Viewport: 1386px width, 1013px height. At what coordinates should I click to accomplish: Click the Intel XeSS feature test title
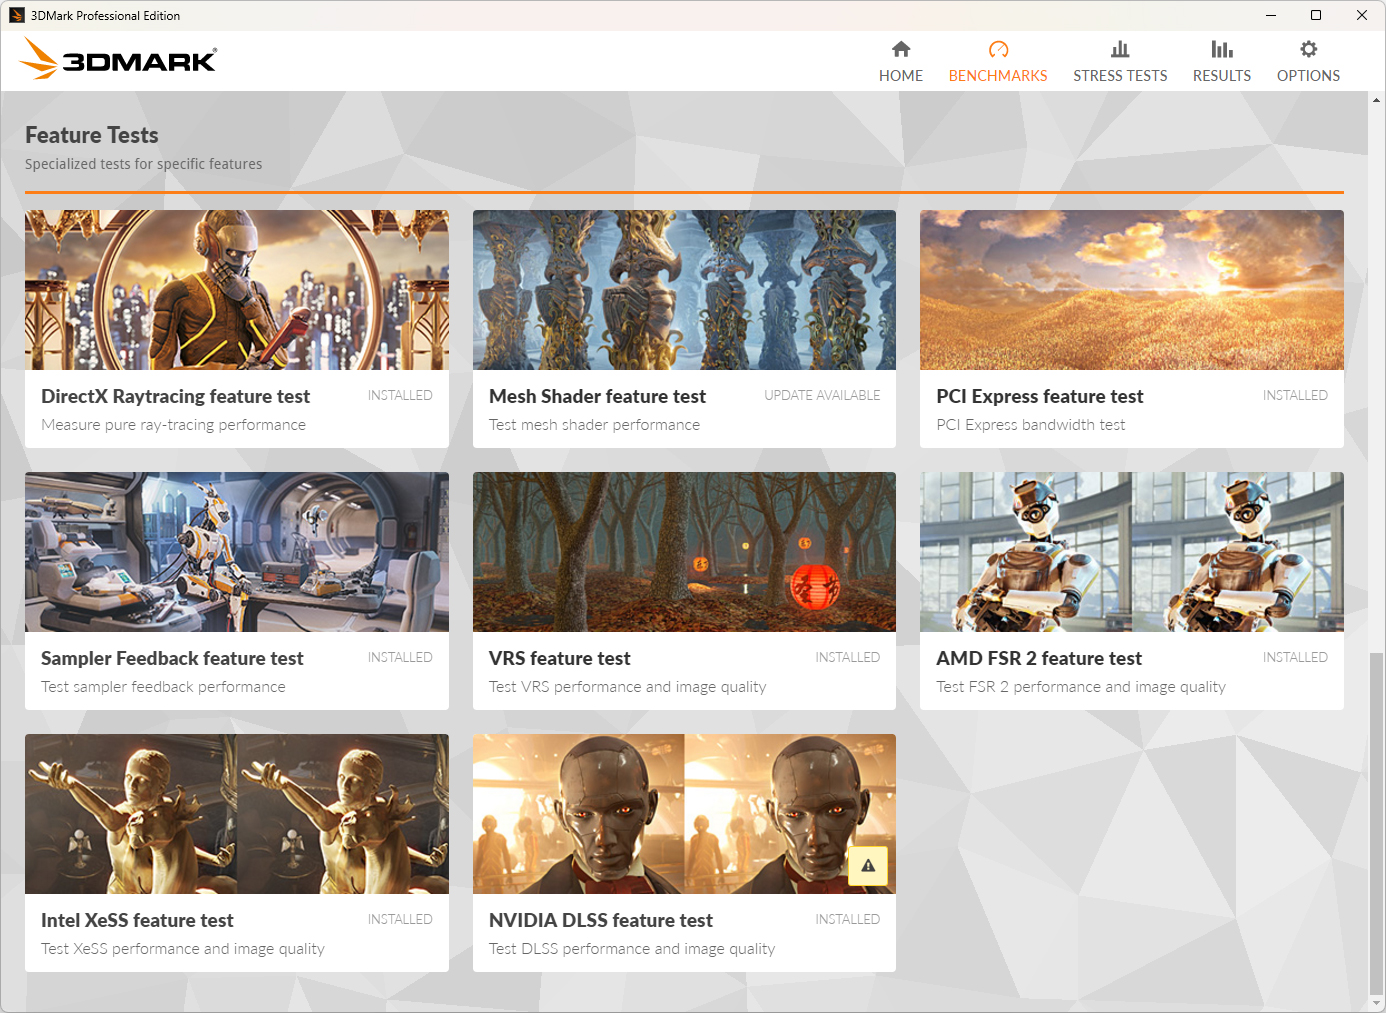137,921
